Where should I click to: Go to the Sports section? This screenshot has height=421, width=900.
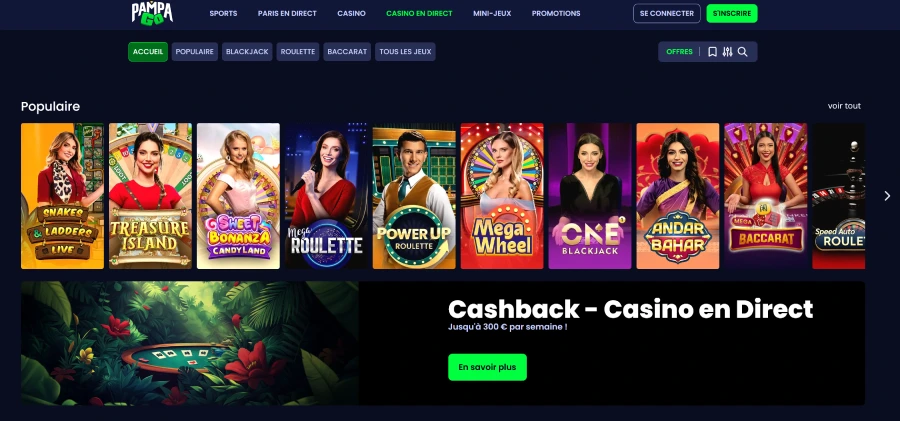pos(223,13)
